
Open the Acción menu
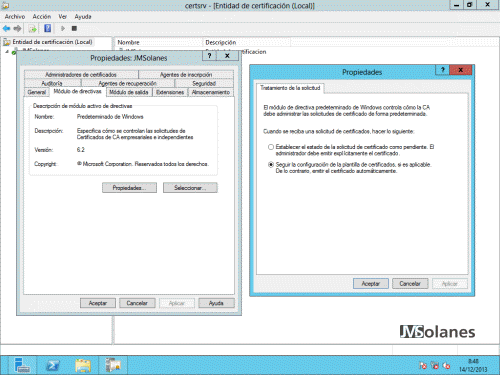[x=42, y=16]
